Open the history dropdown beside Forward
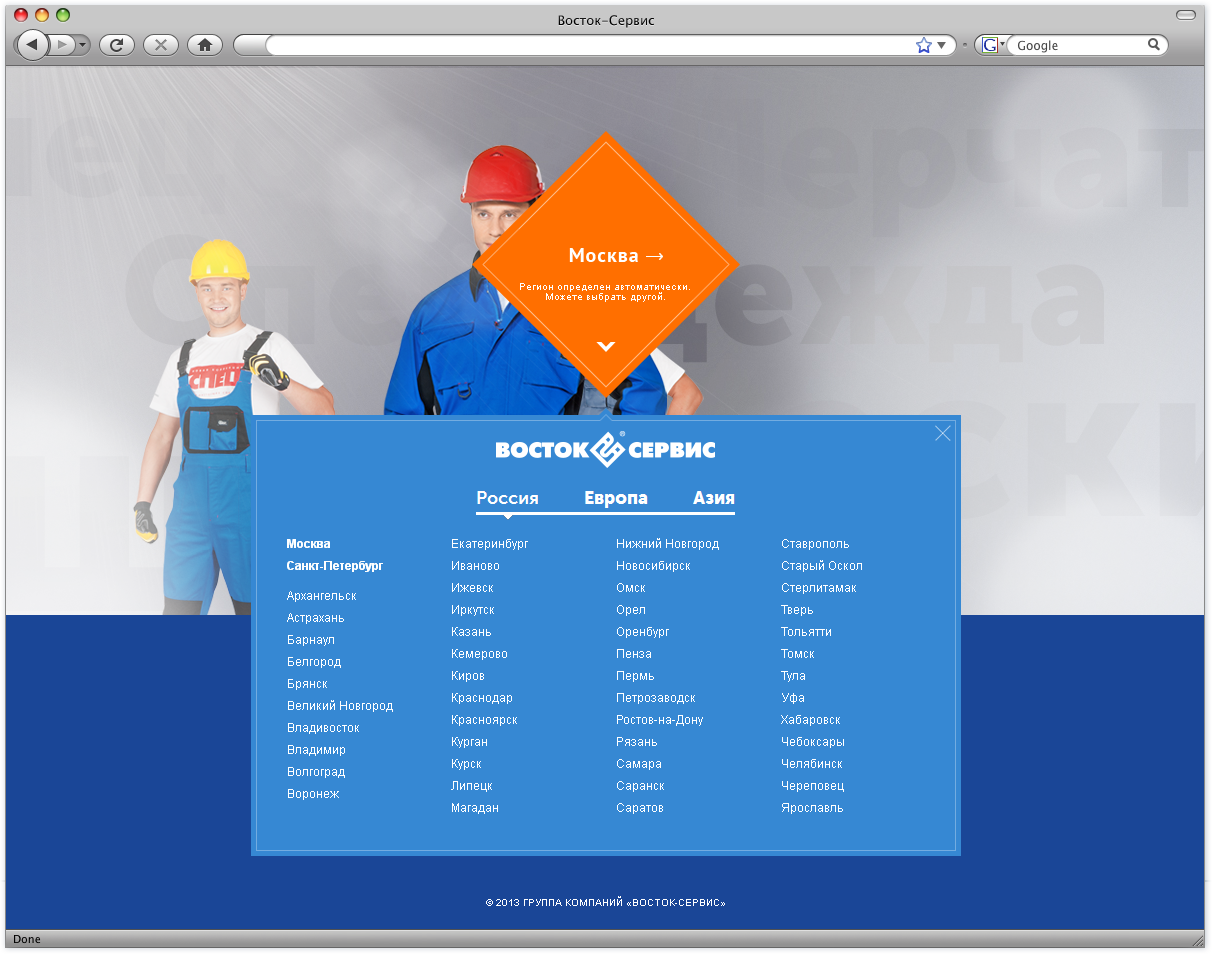This screenshot has height=954, width=1212. [82, 45]
